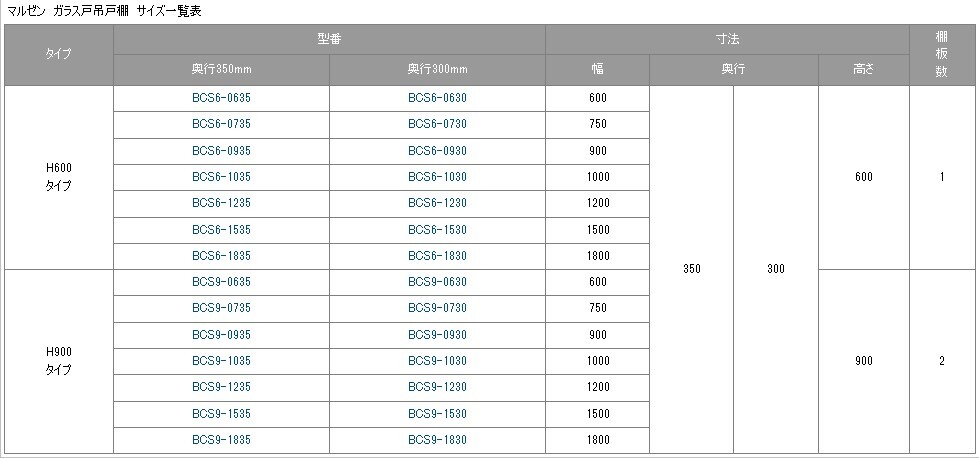Open BCS6-0930 product link
The width and height of the screenshot is (979, 458).
point(437,150)
